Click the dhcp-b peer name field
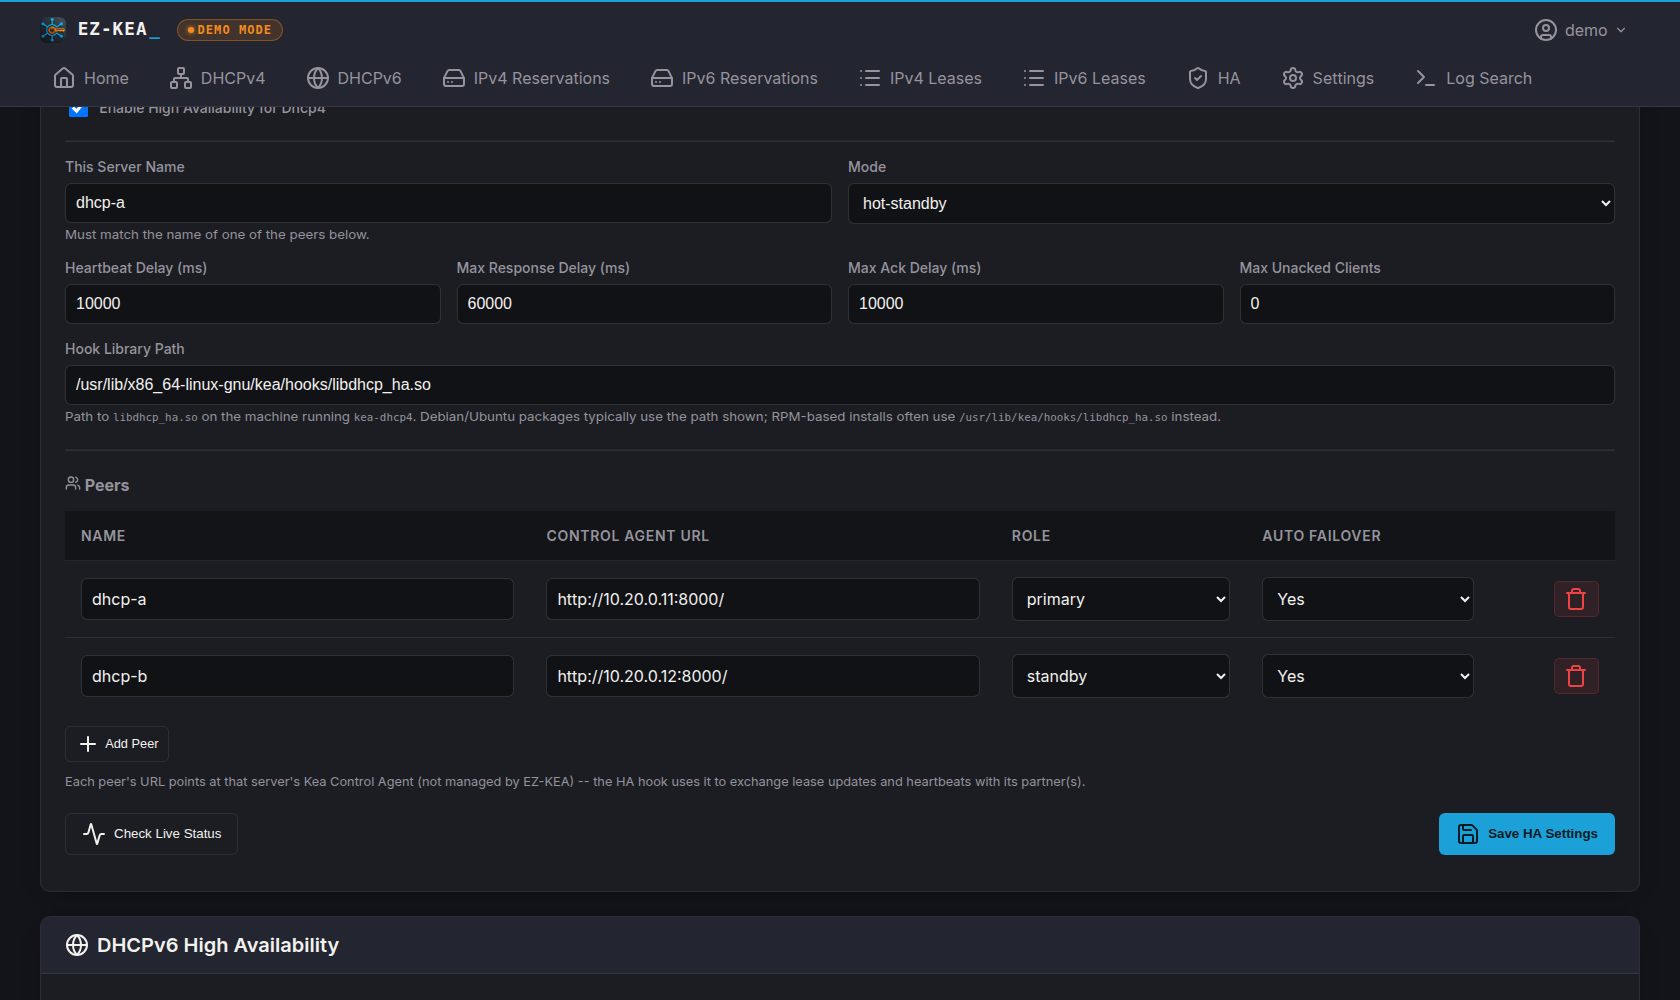Screen dimensions: 1680x1000 pyautogui.click(x=297, y=676)
